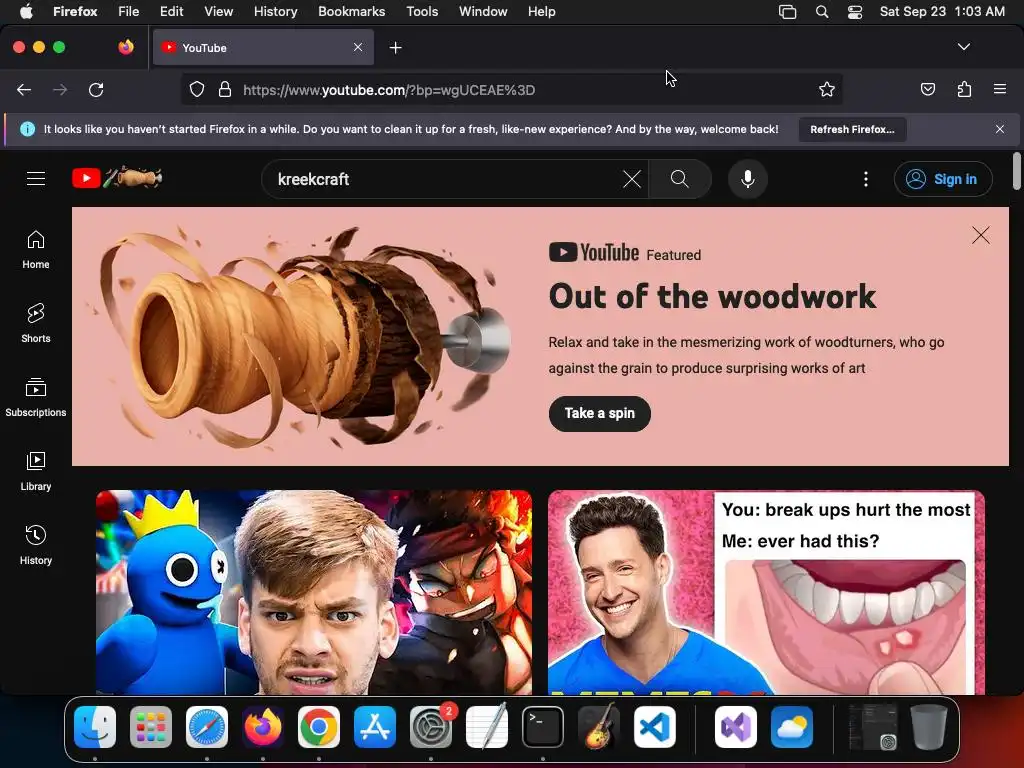
Task: Open Subscriptions in the sidebar
Action: tap(36, 397)
